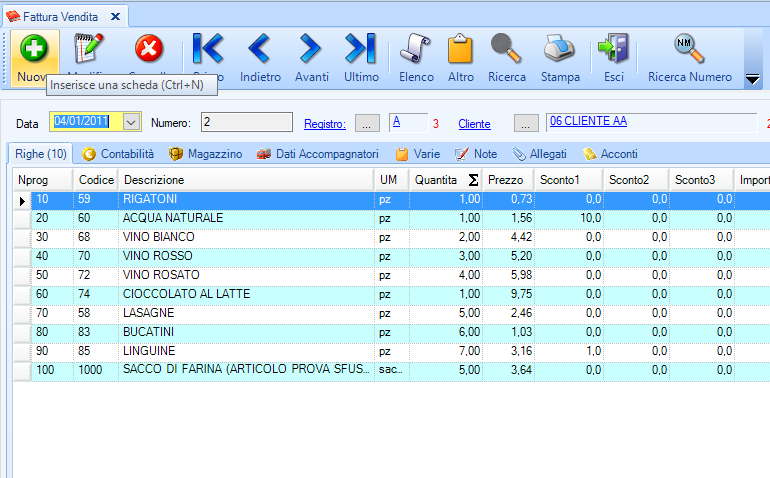This screenshot has height=478, width=770.
Task: Click the browse button next to Registro
Action: click(x=368, y=123)
